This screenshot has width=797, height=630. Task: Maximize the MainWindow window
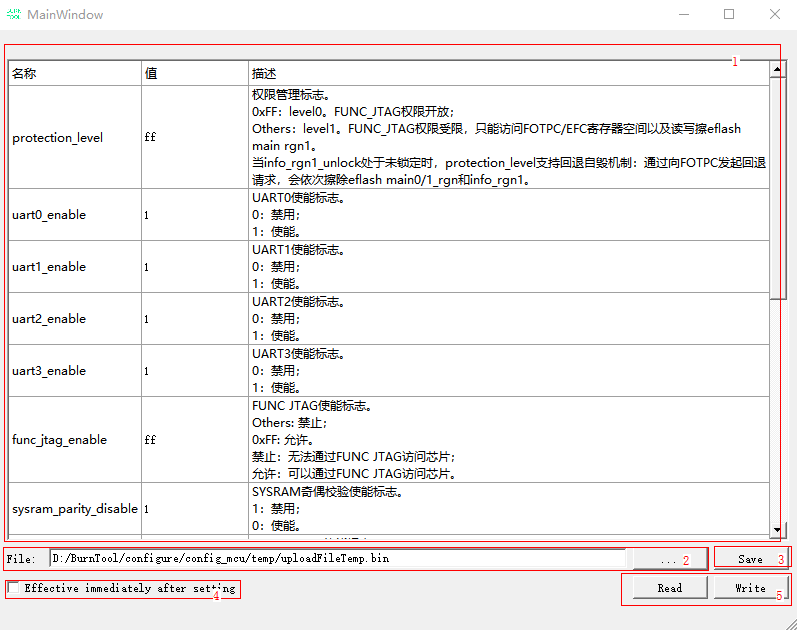pyautogui.click(x=729, y=15)
